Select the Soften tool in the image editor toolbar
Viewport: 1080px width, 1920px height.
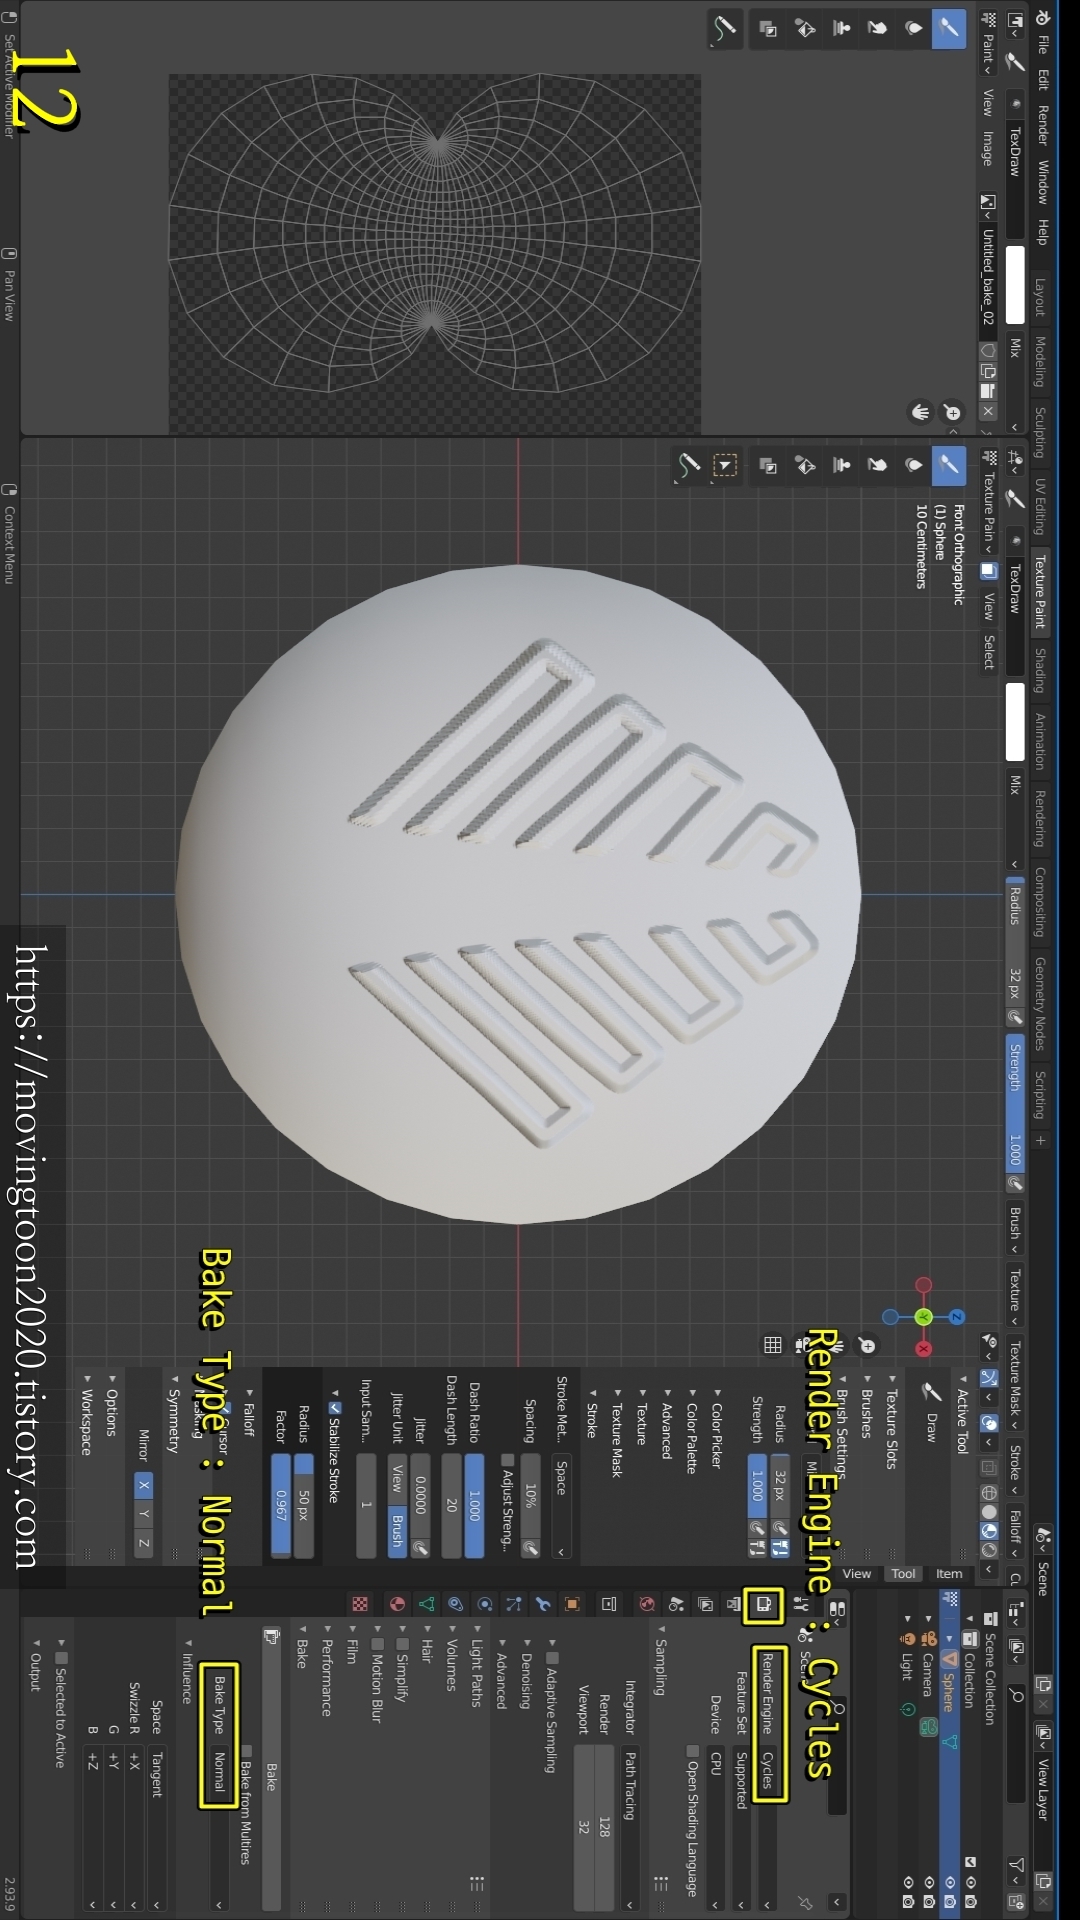pyautogui.click(x=913, y=28)
